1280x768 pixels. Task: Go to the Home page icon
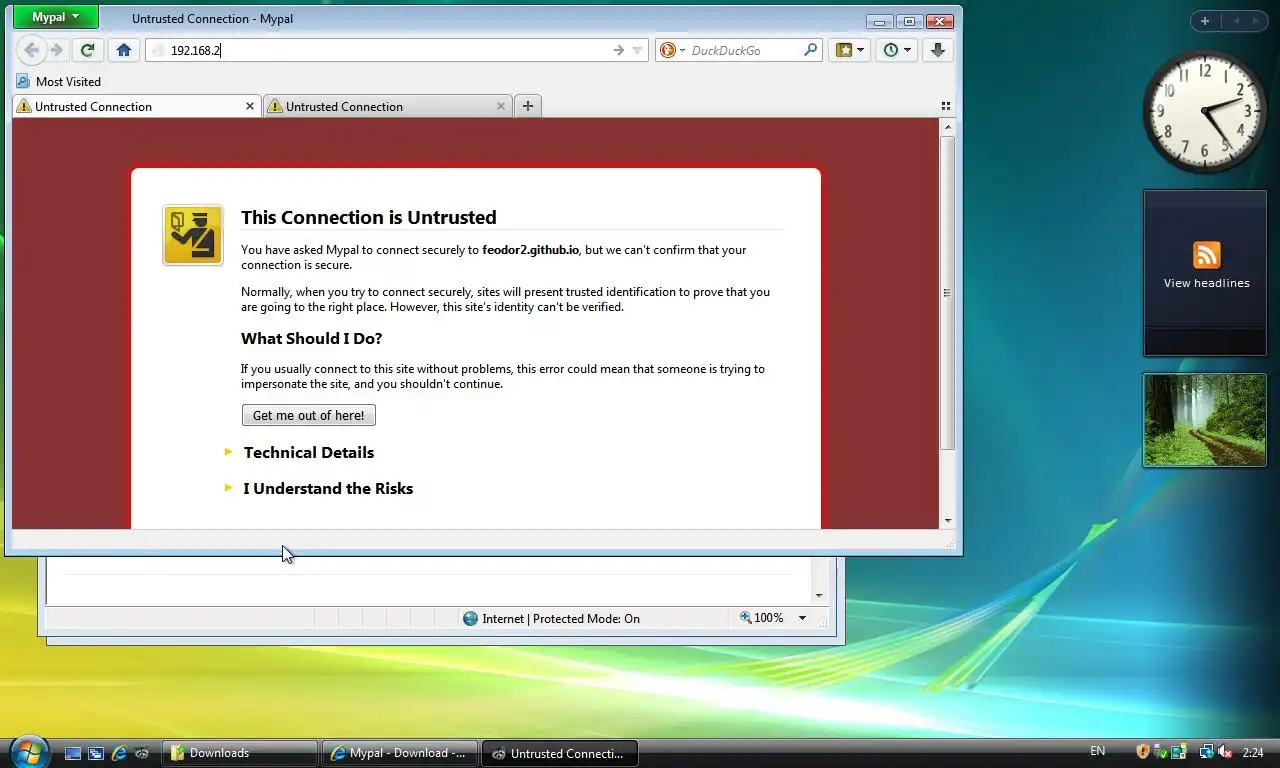click(x=124, y=50)
